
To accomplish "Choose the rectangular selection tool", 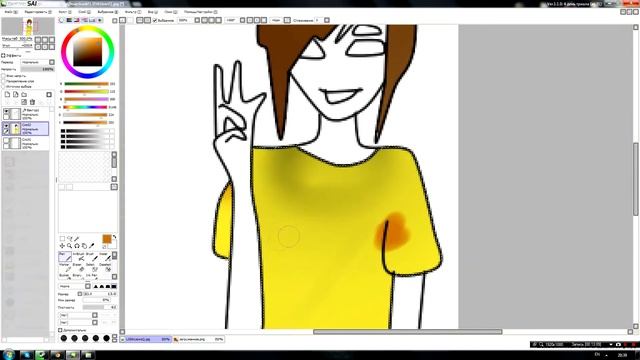I will 62,238.
